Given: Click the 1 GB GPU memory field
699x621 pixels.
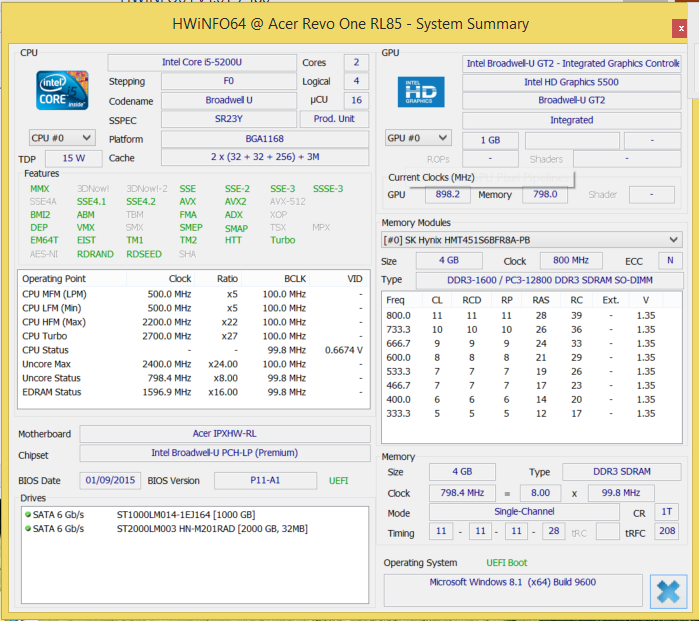Looking at the screenshot, I should click(490, 140).
